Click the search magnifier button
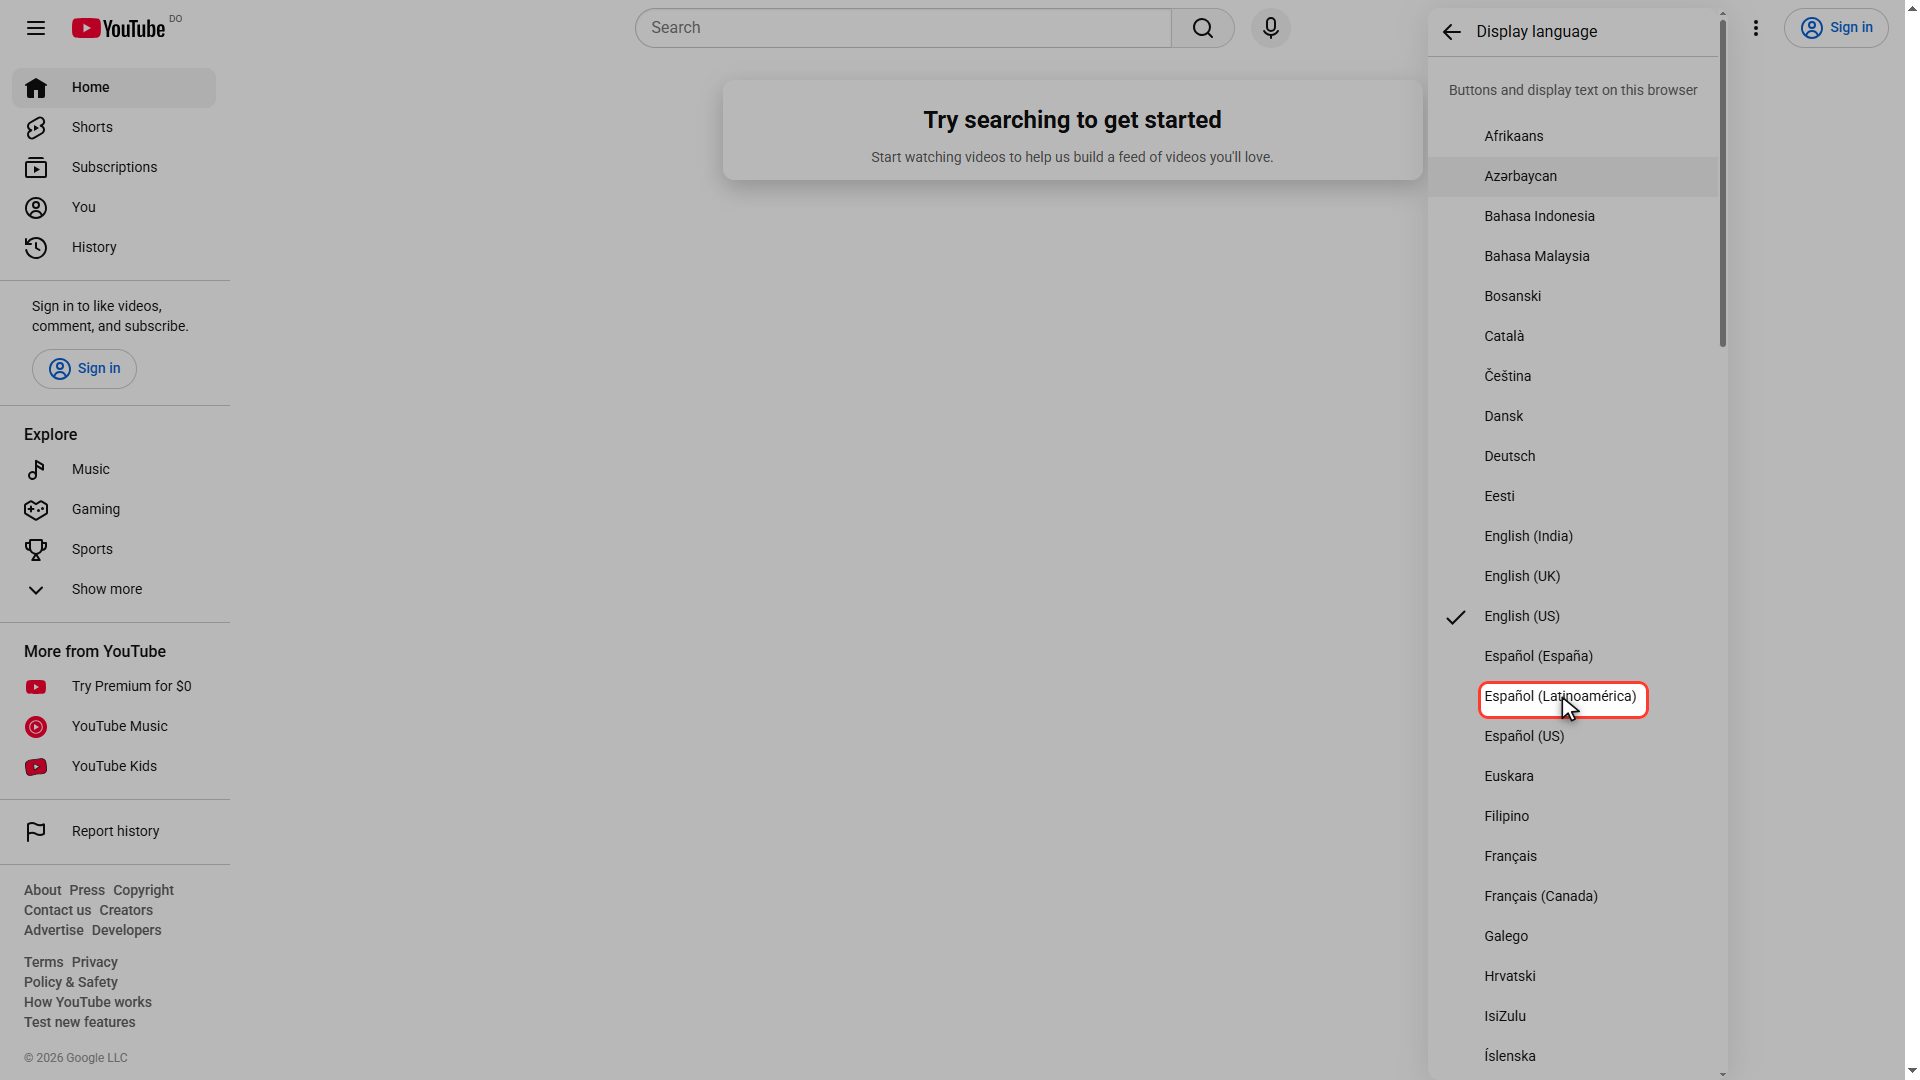 [1203, 28]
